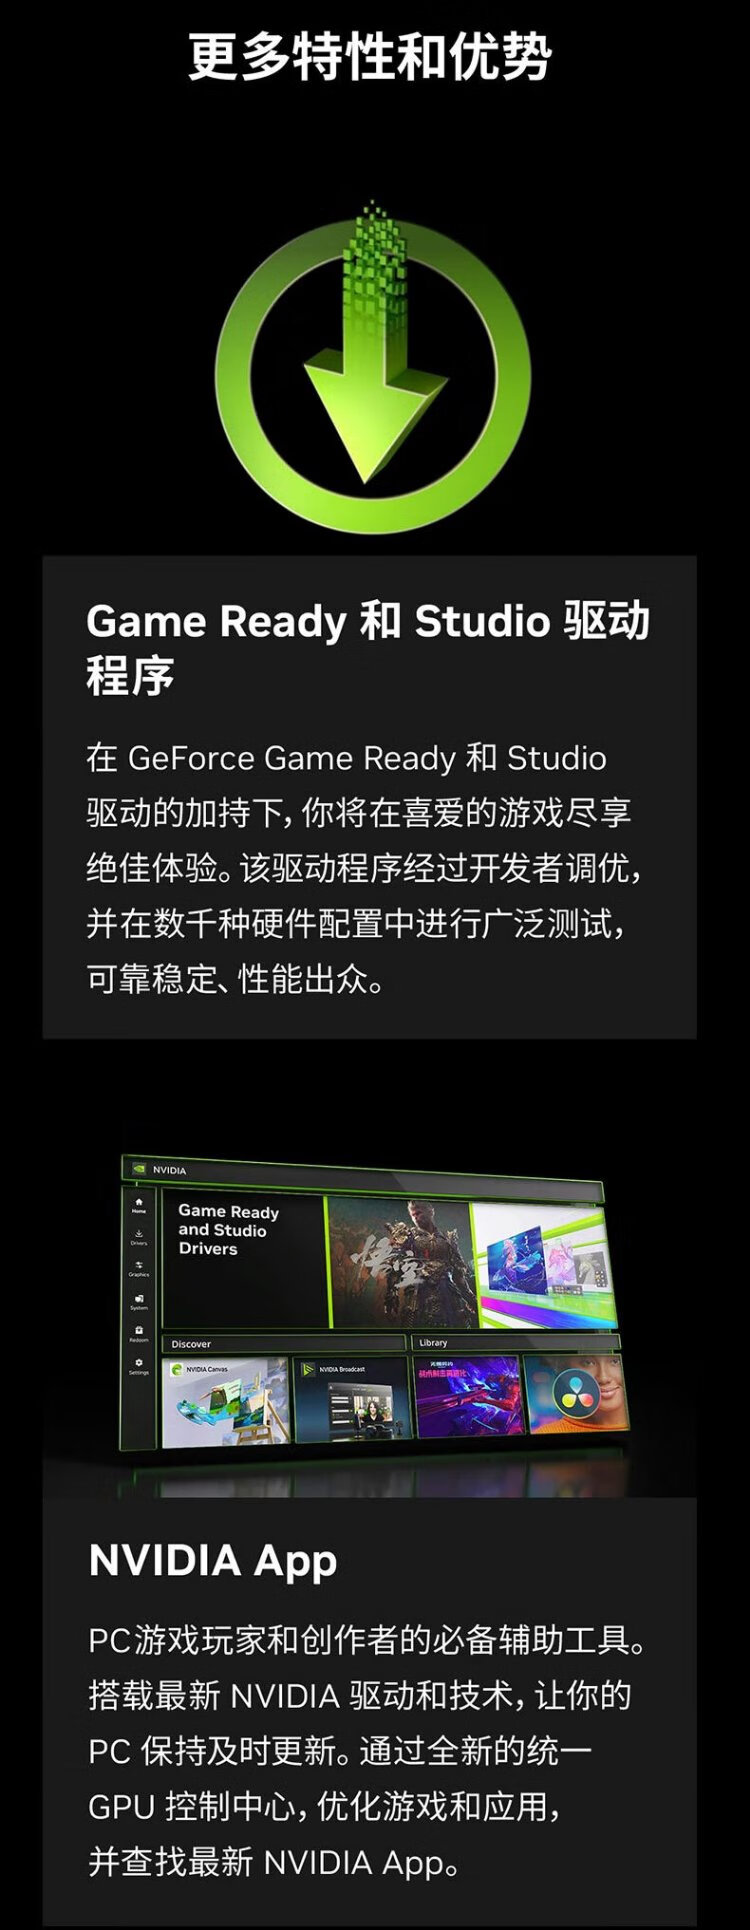This screenshot has width=750, height=1930.
Task: Select Graphics in NVIDIA app sidebar
Action: coord(139,1268)
